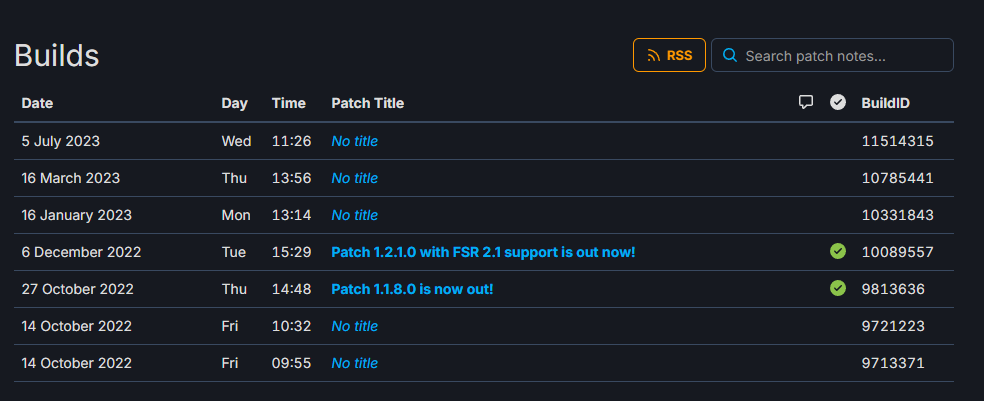
Task: Click green checkmark for Patch 1.2.1.0 row
Action: pos(838,251)
